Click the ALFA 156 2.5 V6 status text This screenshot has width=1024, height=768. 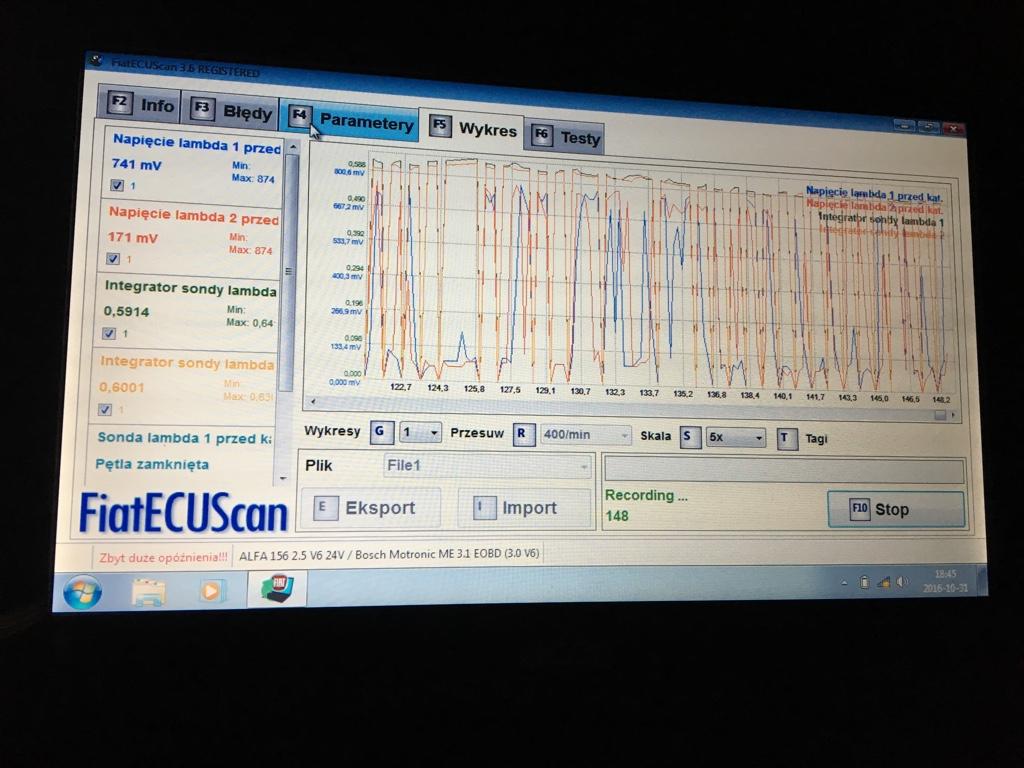(389, 554)
